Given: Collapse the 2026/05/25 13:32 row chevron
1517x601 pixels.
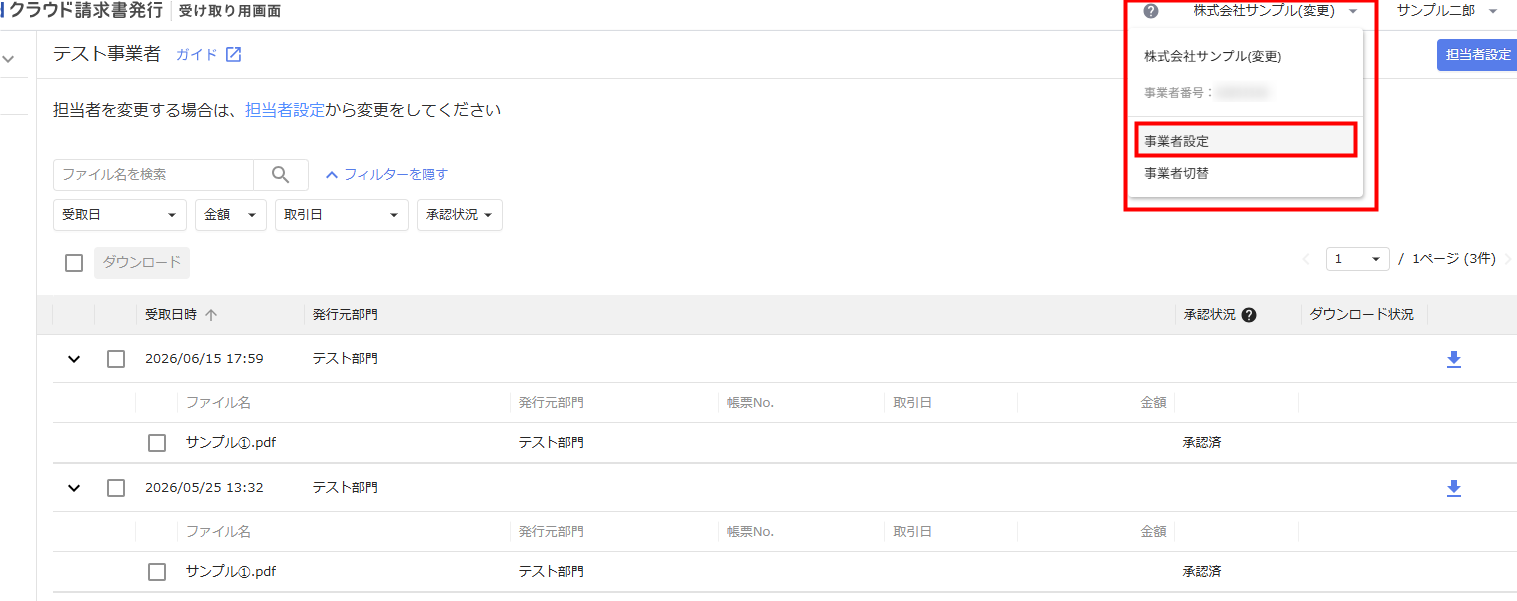Looking at the screenshot, I should [x=74, y=488].
